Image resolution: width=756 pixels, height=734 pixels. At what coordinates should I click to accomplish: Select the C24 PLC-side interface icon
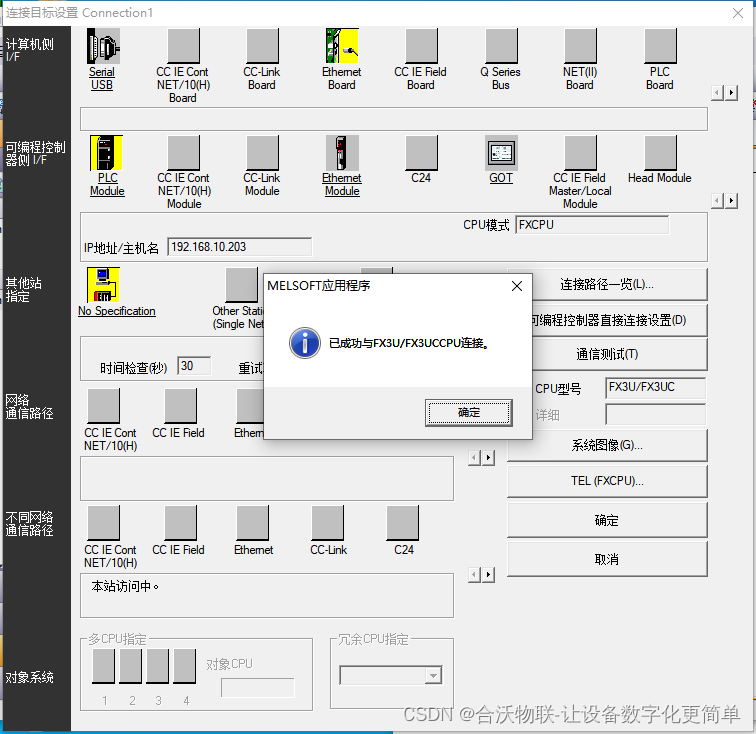(421, 153)
